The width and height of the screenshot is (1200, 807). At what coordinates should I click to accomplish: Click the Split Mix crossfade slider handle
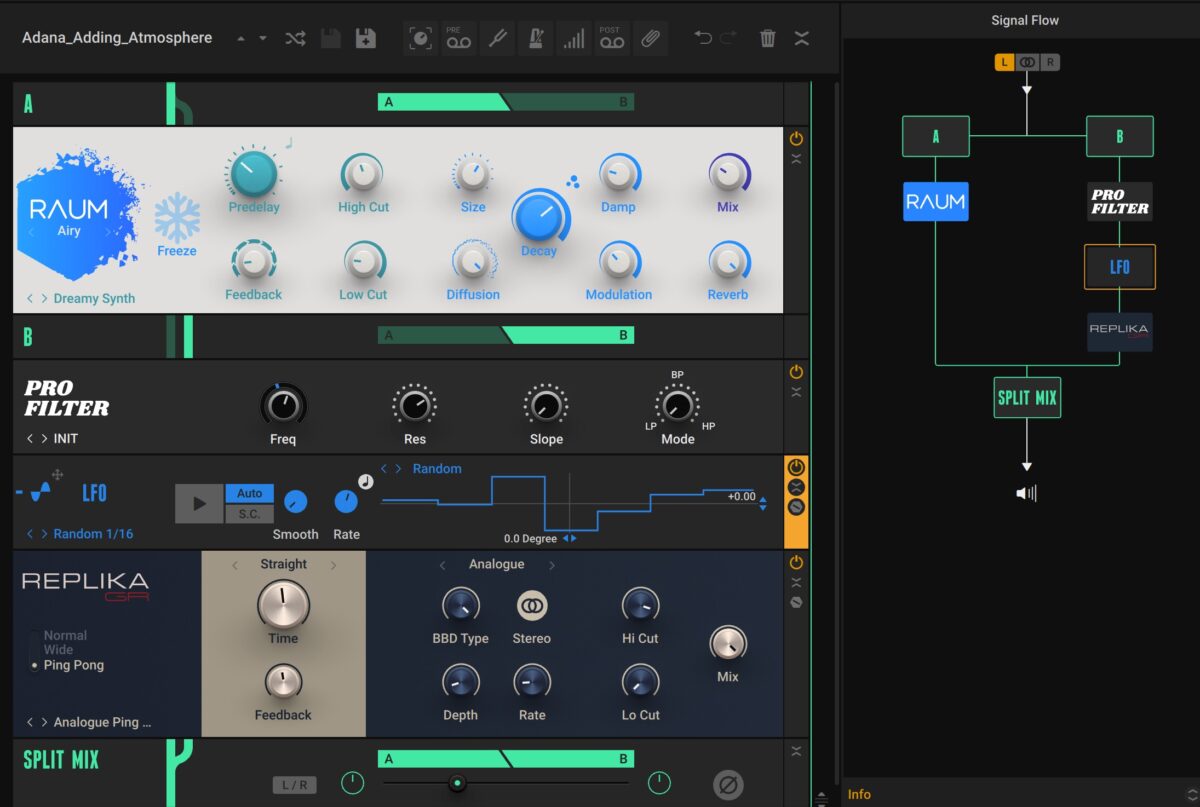coord(457,783)
